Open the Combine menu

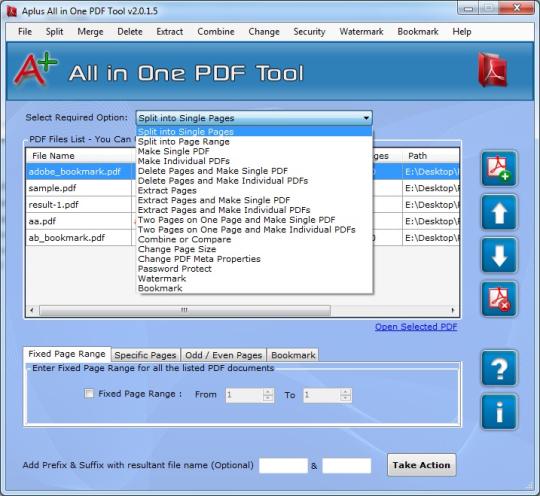[x=216, y=32]
